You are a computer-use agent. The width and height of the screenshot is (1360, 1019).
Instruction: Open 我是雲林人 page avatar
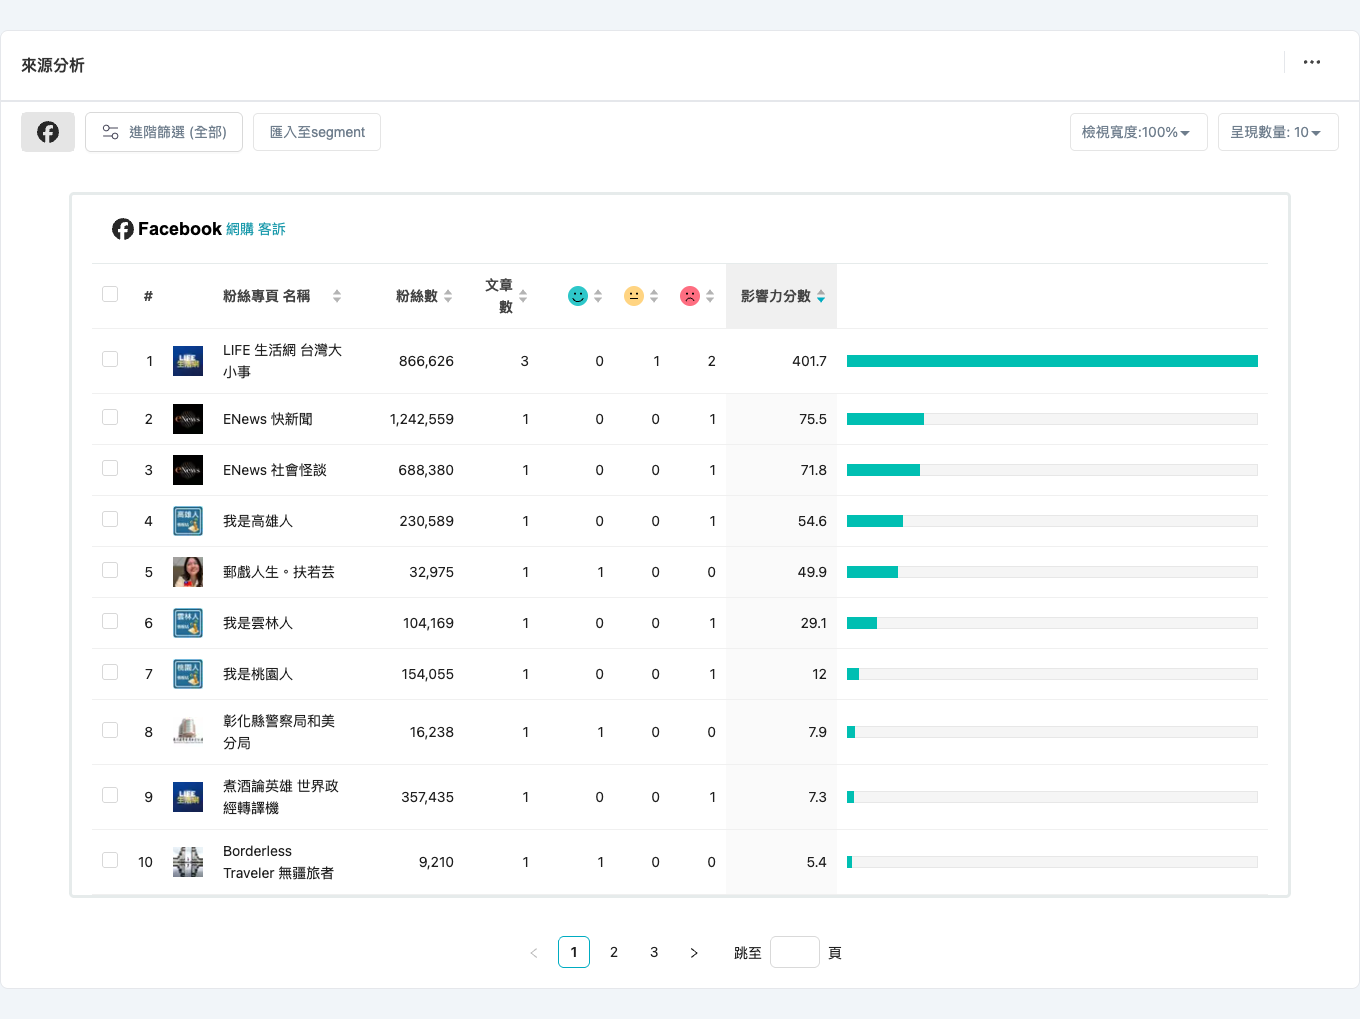(x=188, y=623)
